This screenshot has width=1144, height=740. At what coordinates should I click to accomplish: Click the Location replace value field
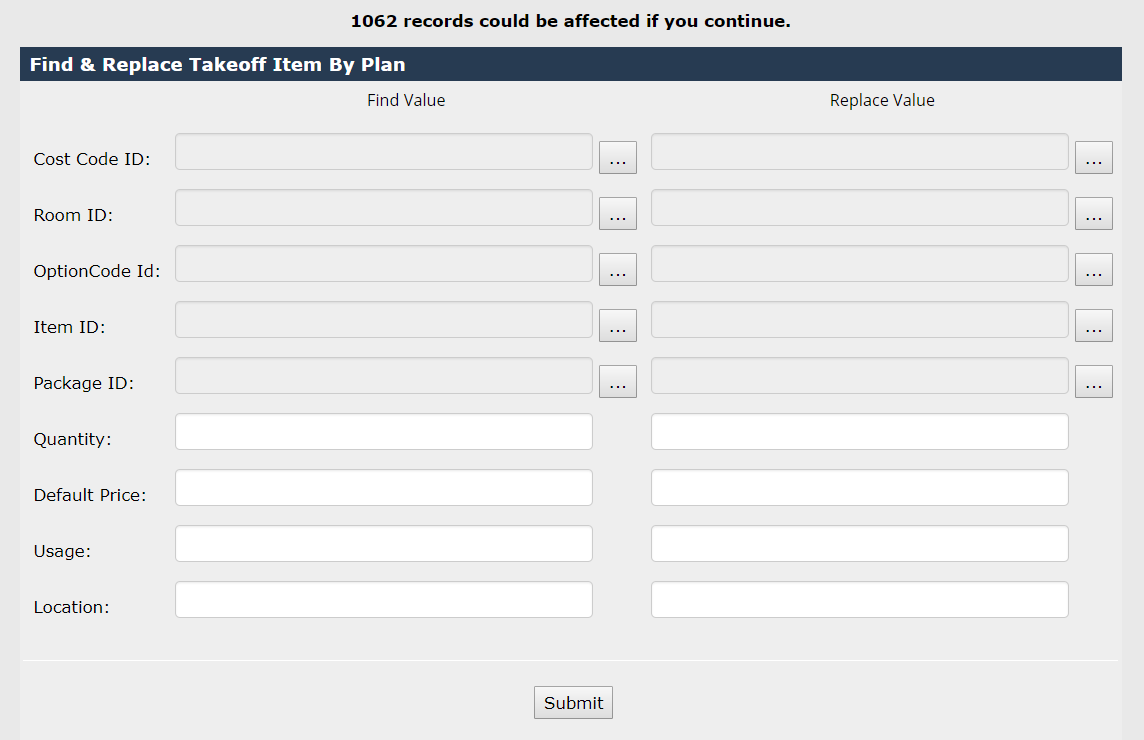click(859, 600)
